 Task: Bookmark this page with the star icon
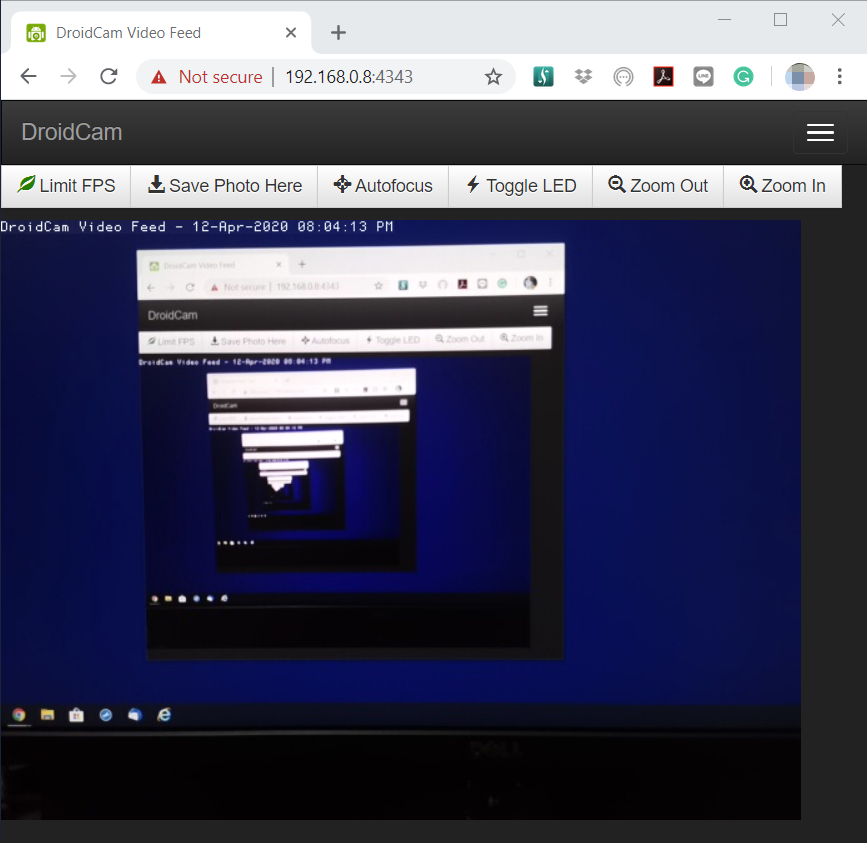tap(493, 77)
